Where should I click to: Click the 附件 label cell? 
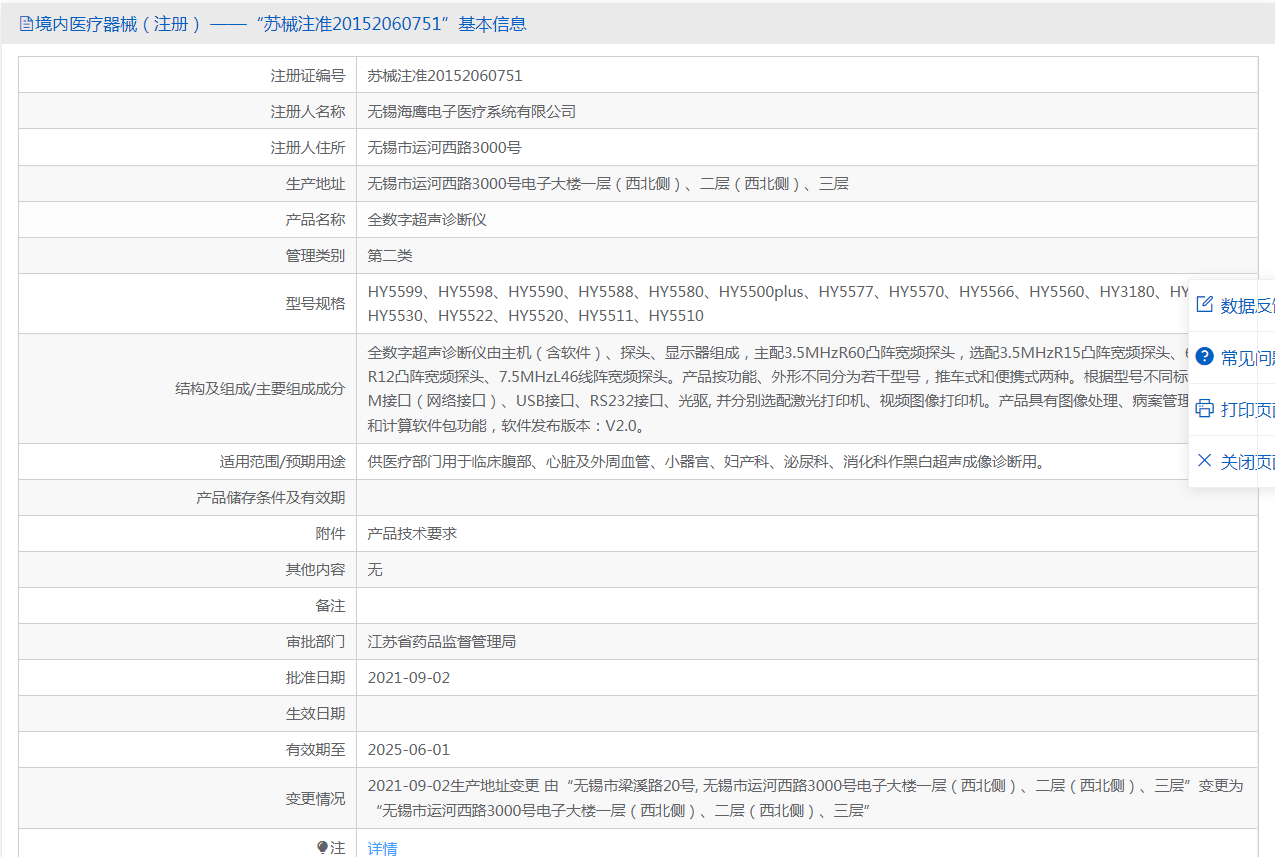click(x=188, y=533)
